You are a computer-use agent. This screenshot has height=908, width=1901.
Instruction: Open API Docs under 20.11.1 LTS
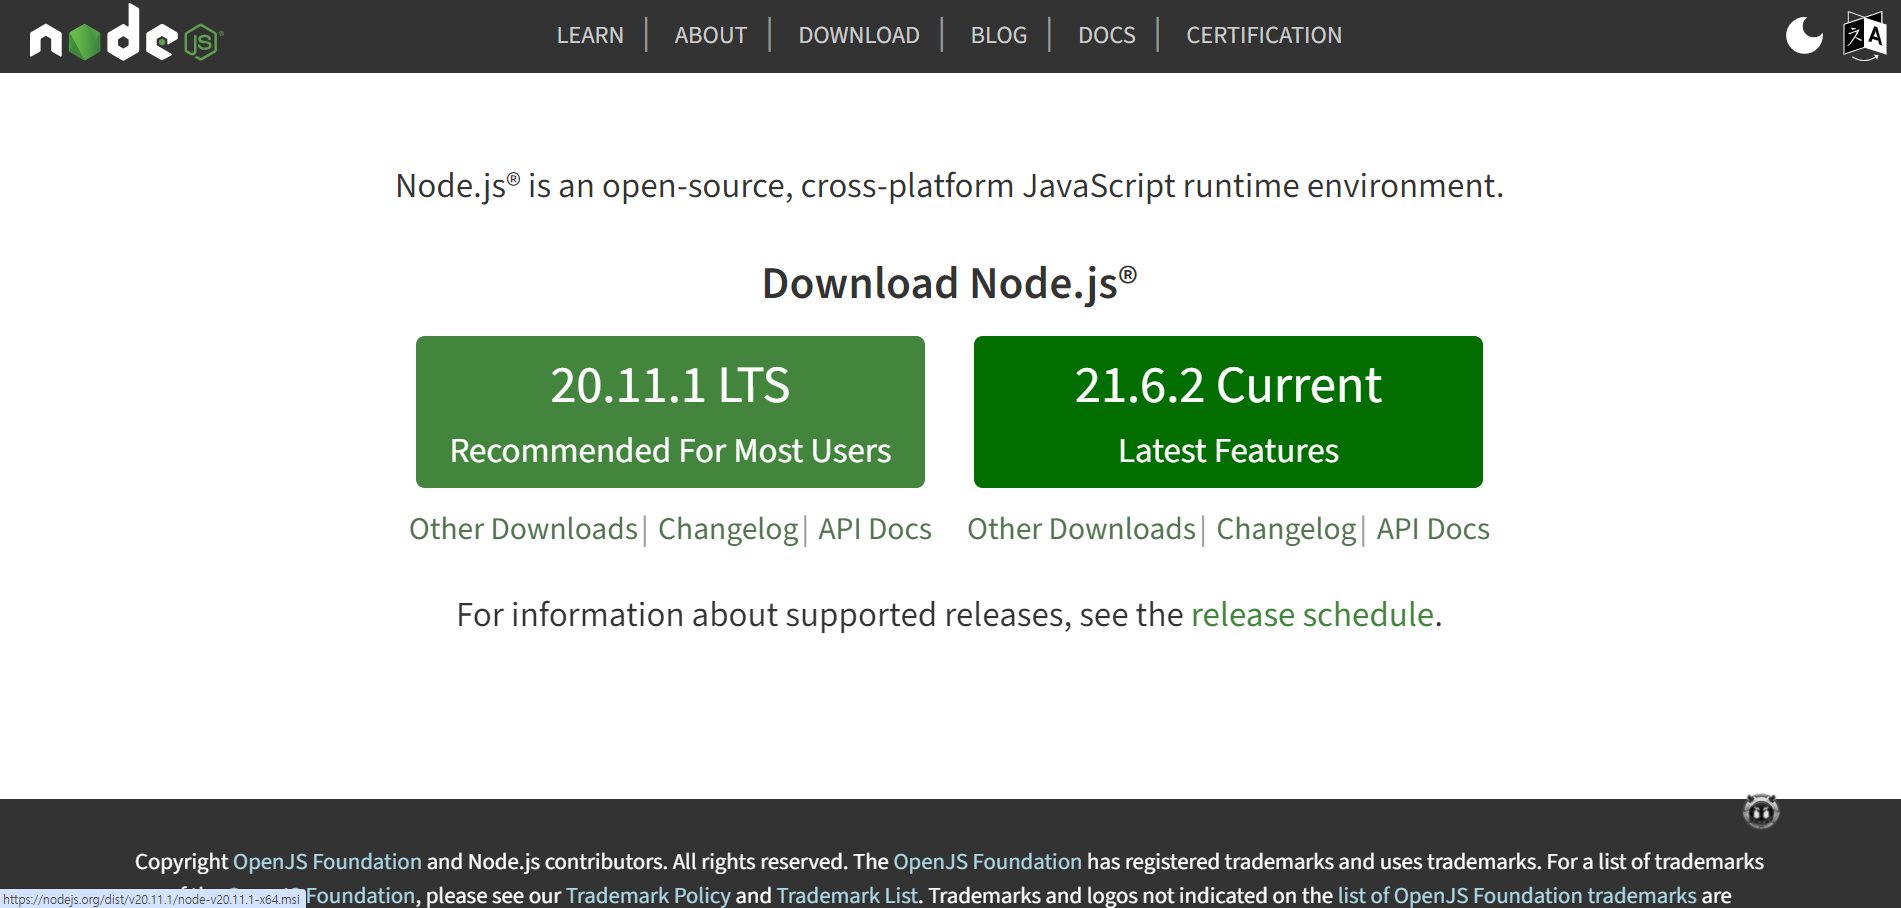coord(875,529)
